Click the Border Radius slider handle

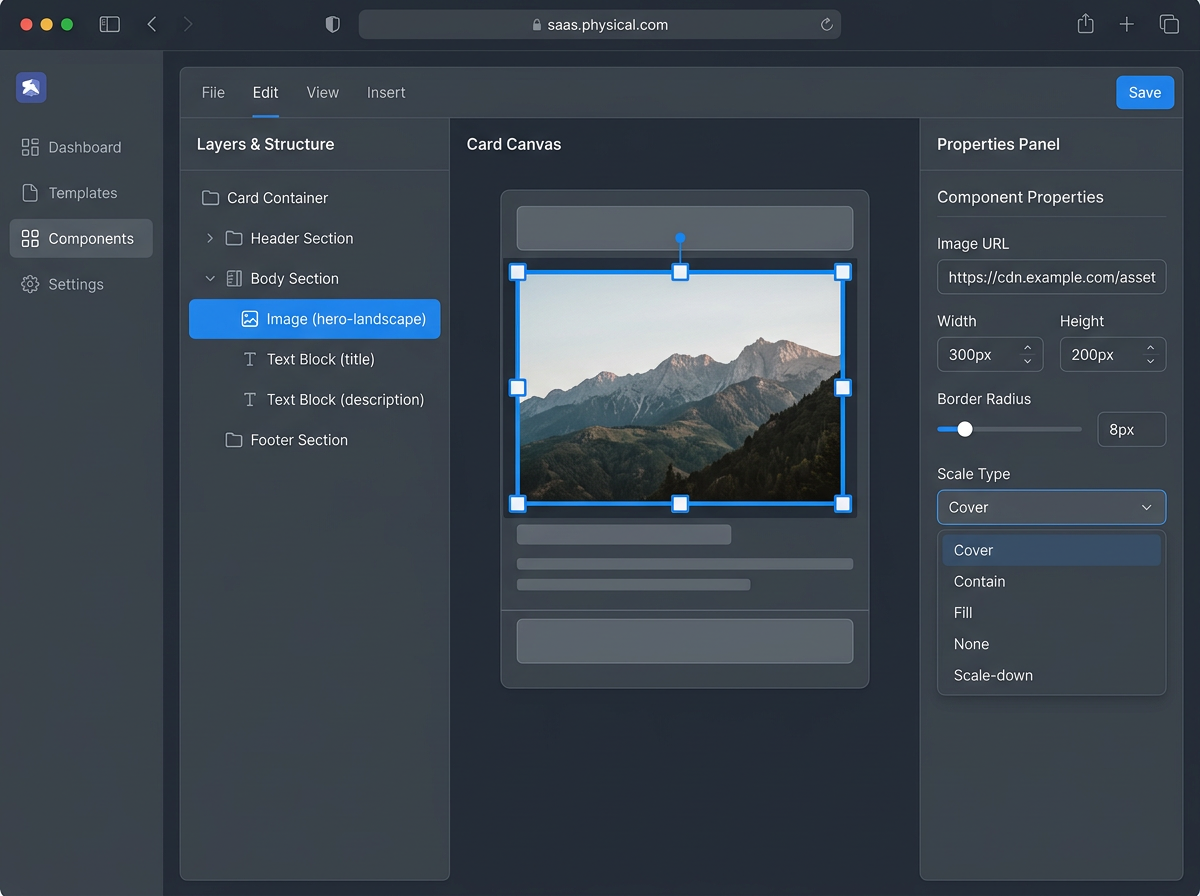pos(965,429)
